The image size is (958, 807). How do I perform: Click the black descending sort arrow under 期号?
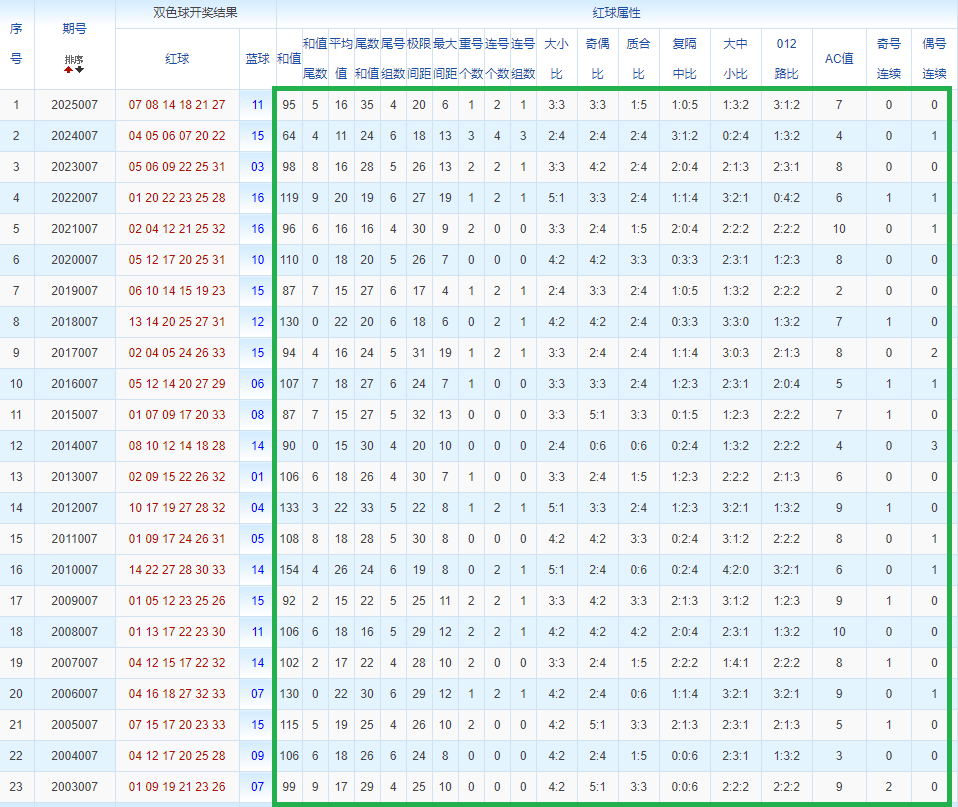[79, 70]
